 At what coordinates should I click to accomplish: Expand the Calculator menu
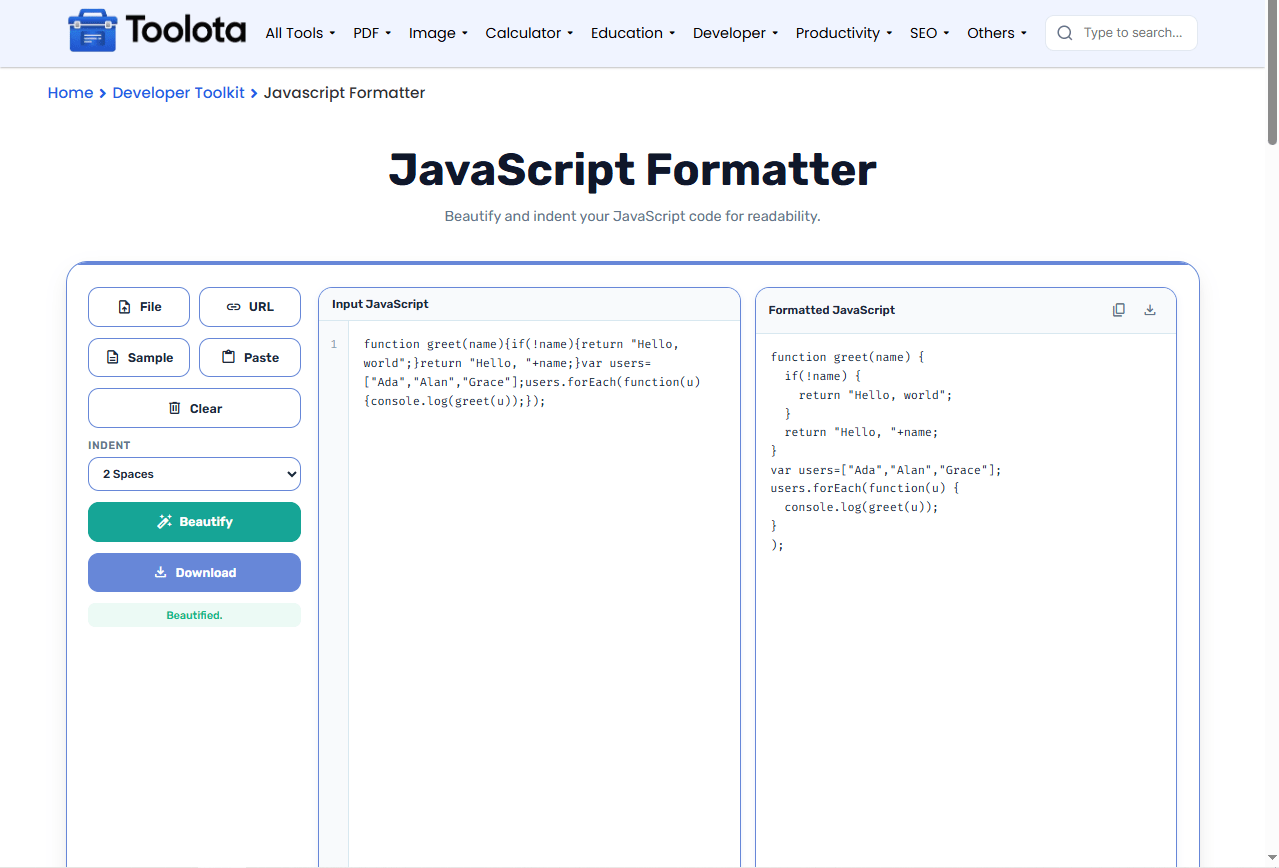click(529, 33)
